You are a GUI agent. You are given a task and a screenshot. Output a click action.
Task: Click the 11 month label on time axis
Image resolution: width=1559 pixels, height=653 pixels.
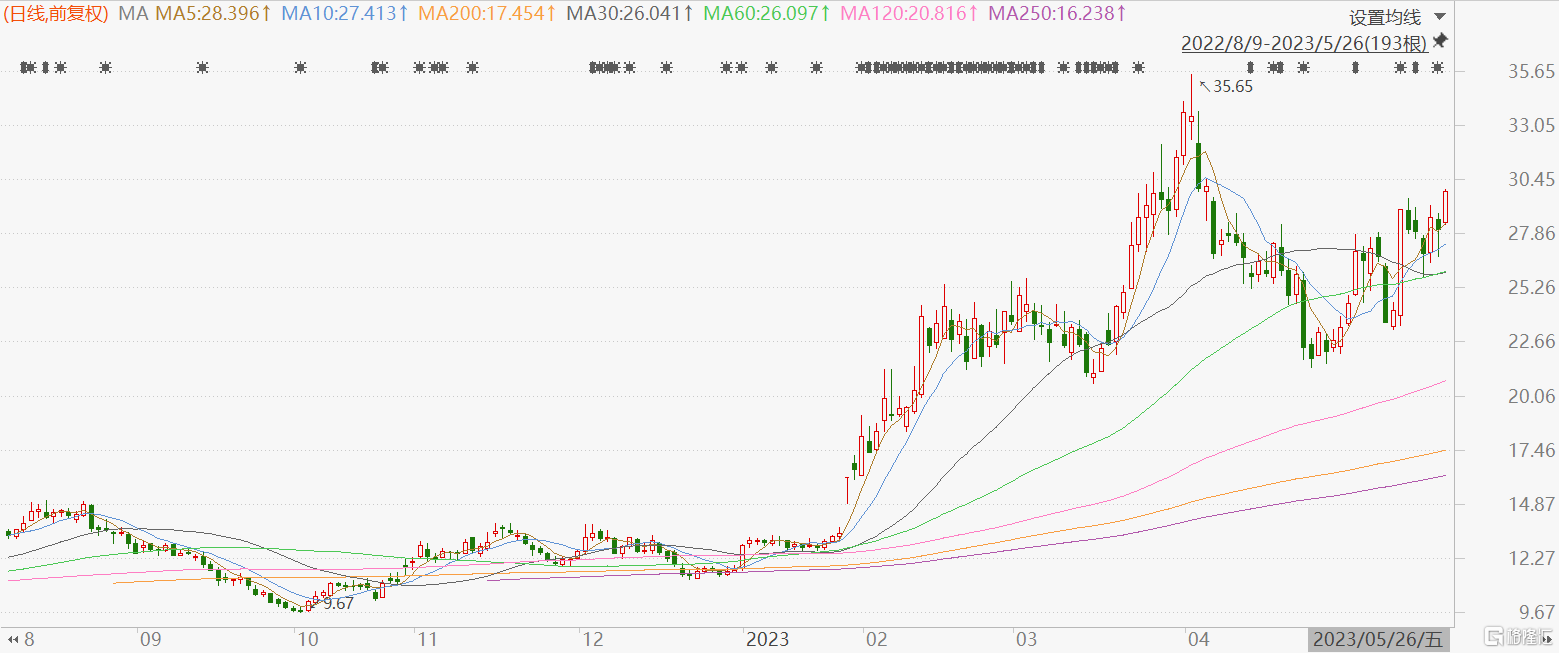(x=426, y=639)
